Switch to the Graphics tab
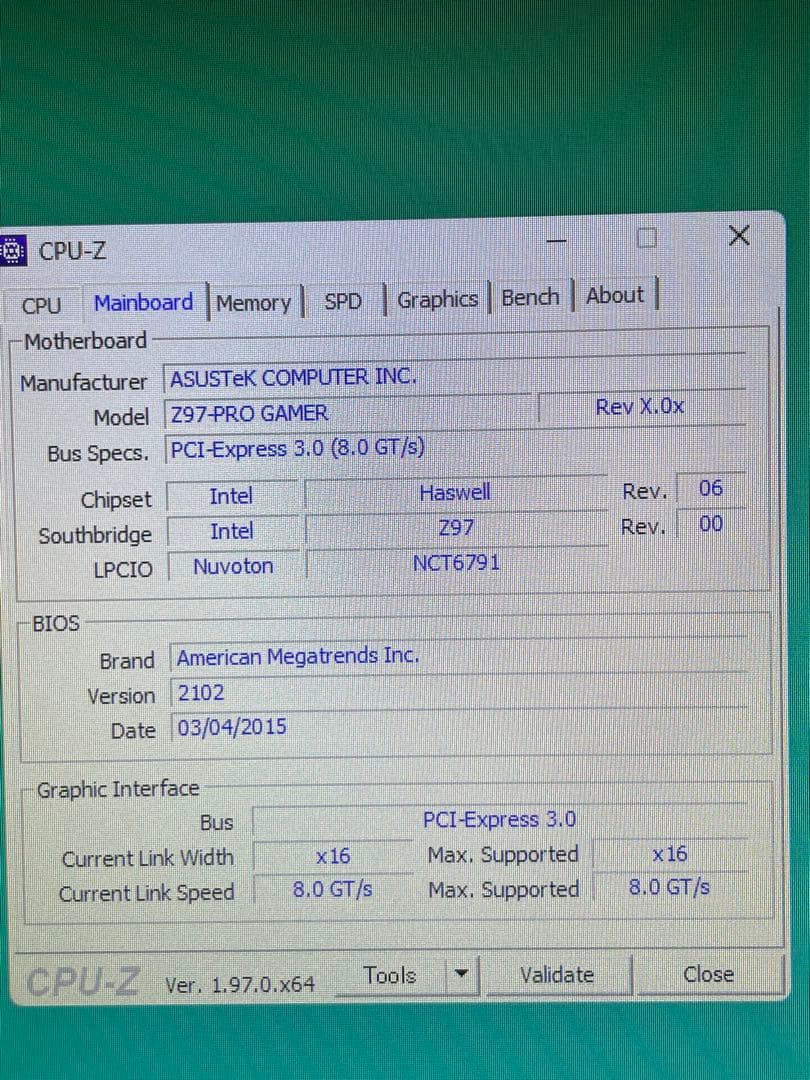810x1080 pixels. [x=437, y=299]
